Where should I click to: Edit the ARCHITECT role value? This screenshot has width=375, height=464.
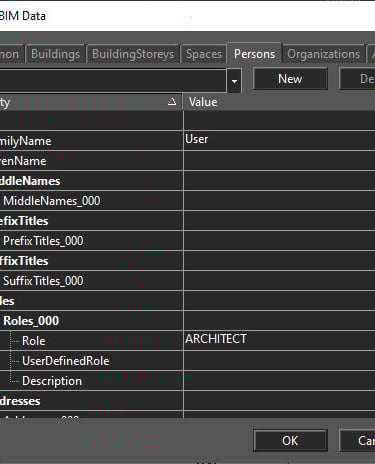click(279, 341)
